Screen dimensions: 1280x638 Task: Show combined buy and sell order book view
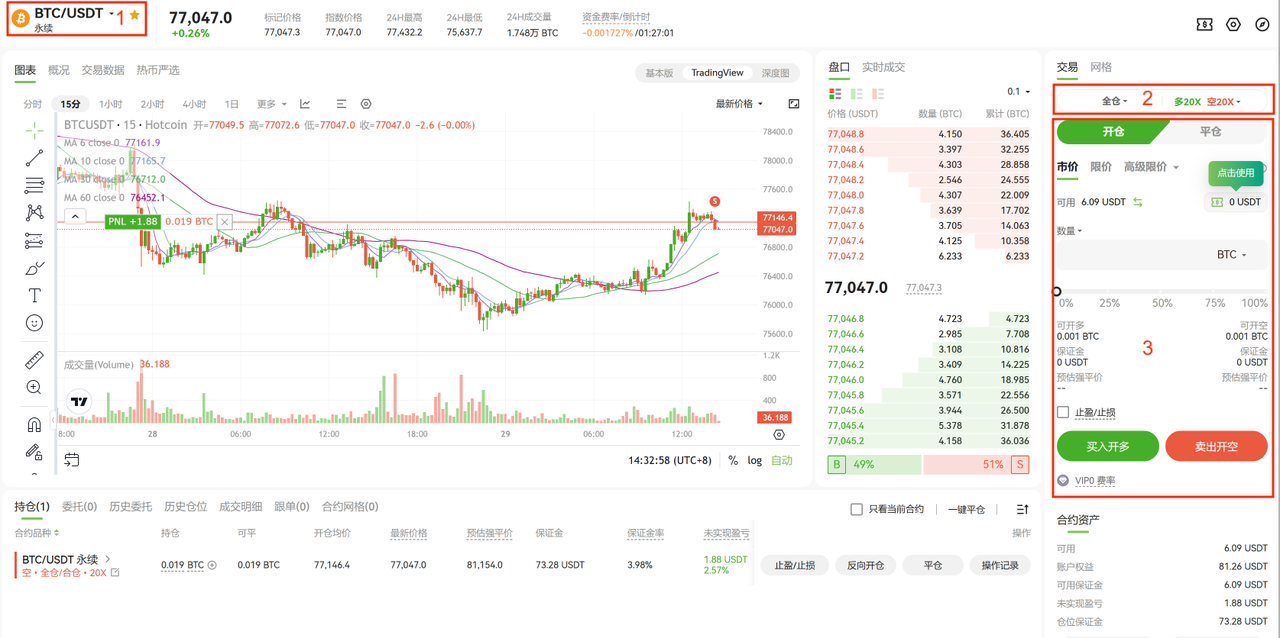pos(835,94)
